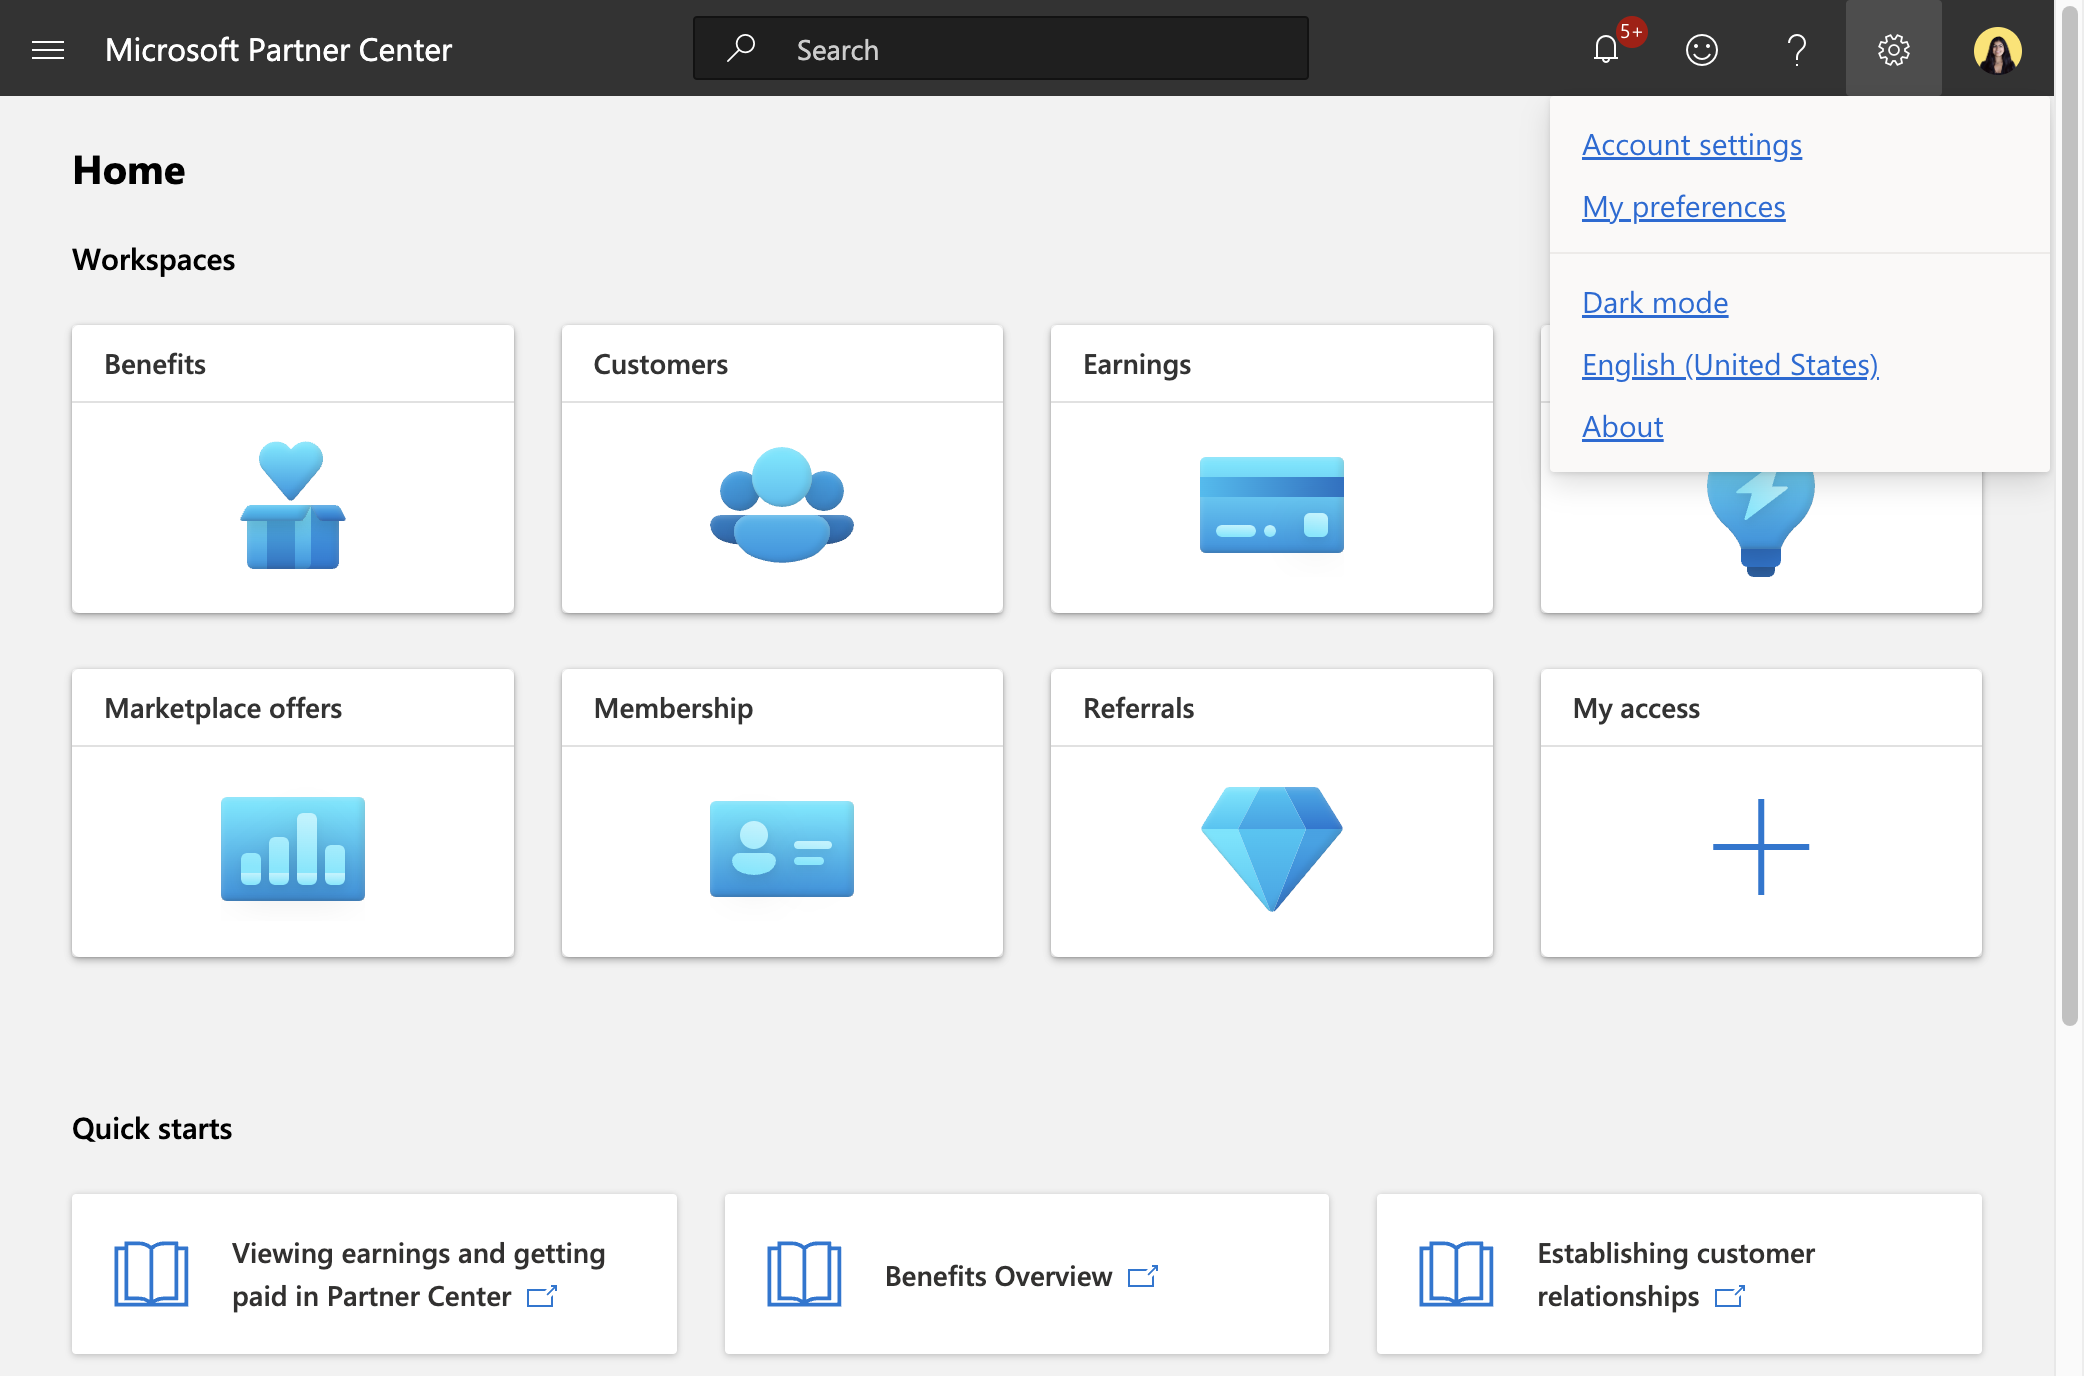The image size is (2084, 1376).
Task: Open English (United States) language option
Action: point(1730,365)
